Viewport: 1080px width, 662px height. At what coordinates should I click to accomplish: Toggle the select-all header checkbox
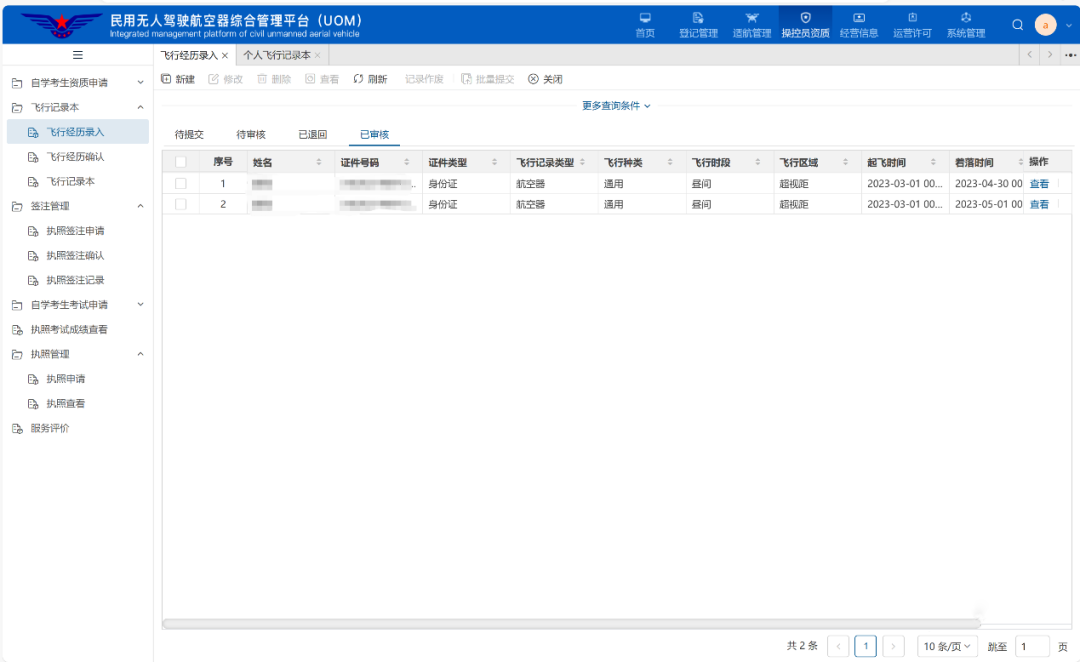point(180,163)
